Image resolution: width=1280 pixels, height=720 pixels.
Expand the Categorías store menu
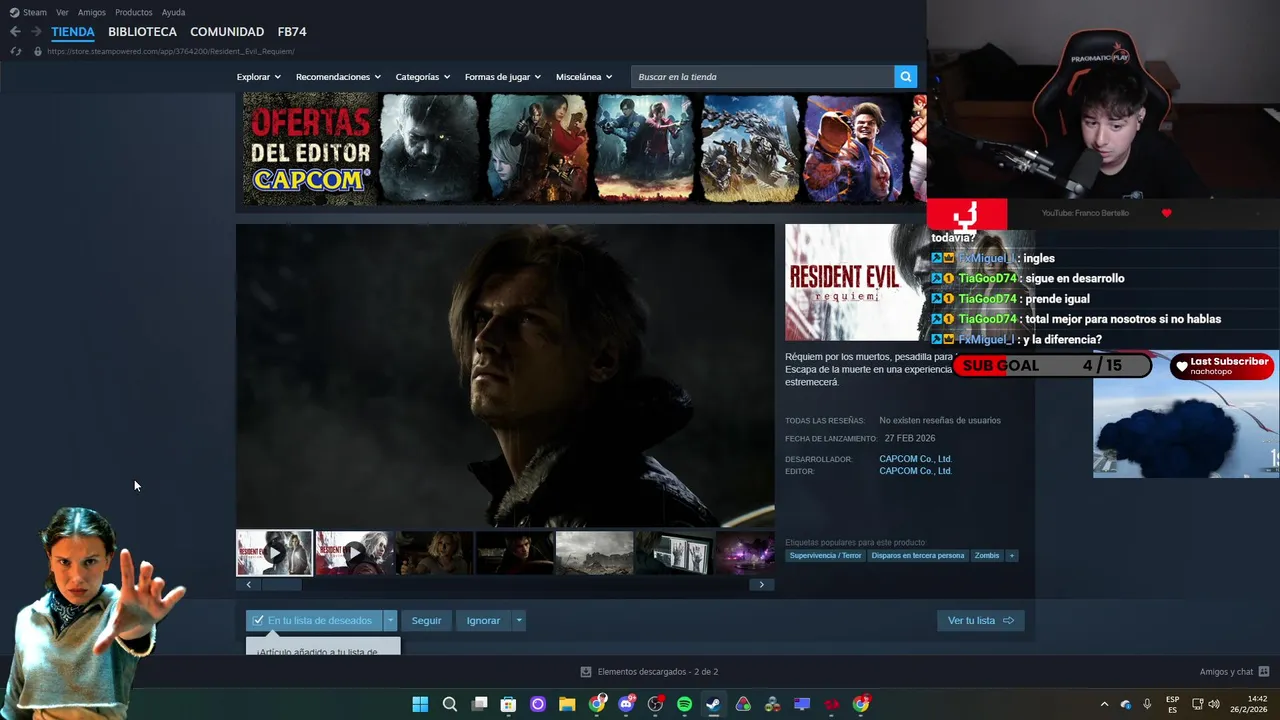pos(422,77)
